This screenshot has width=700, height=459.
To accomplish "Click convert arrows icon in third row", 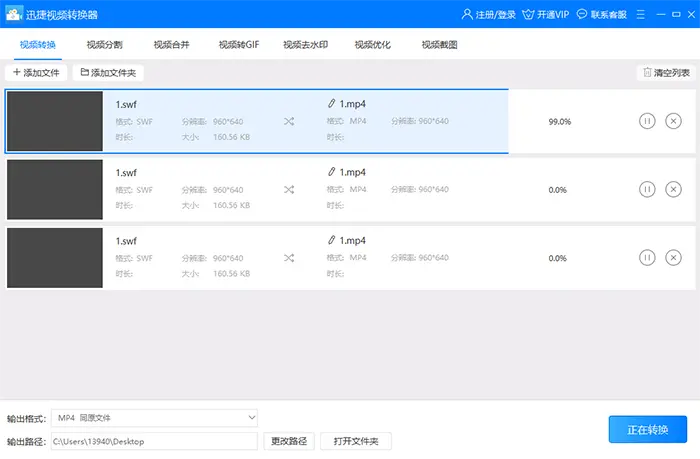I will pyautogui.click(x=289, y=258).
